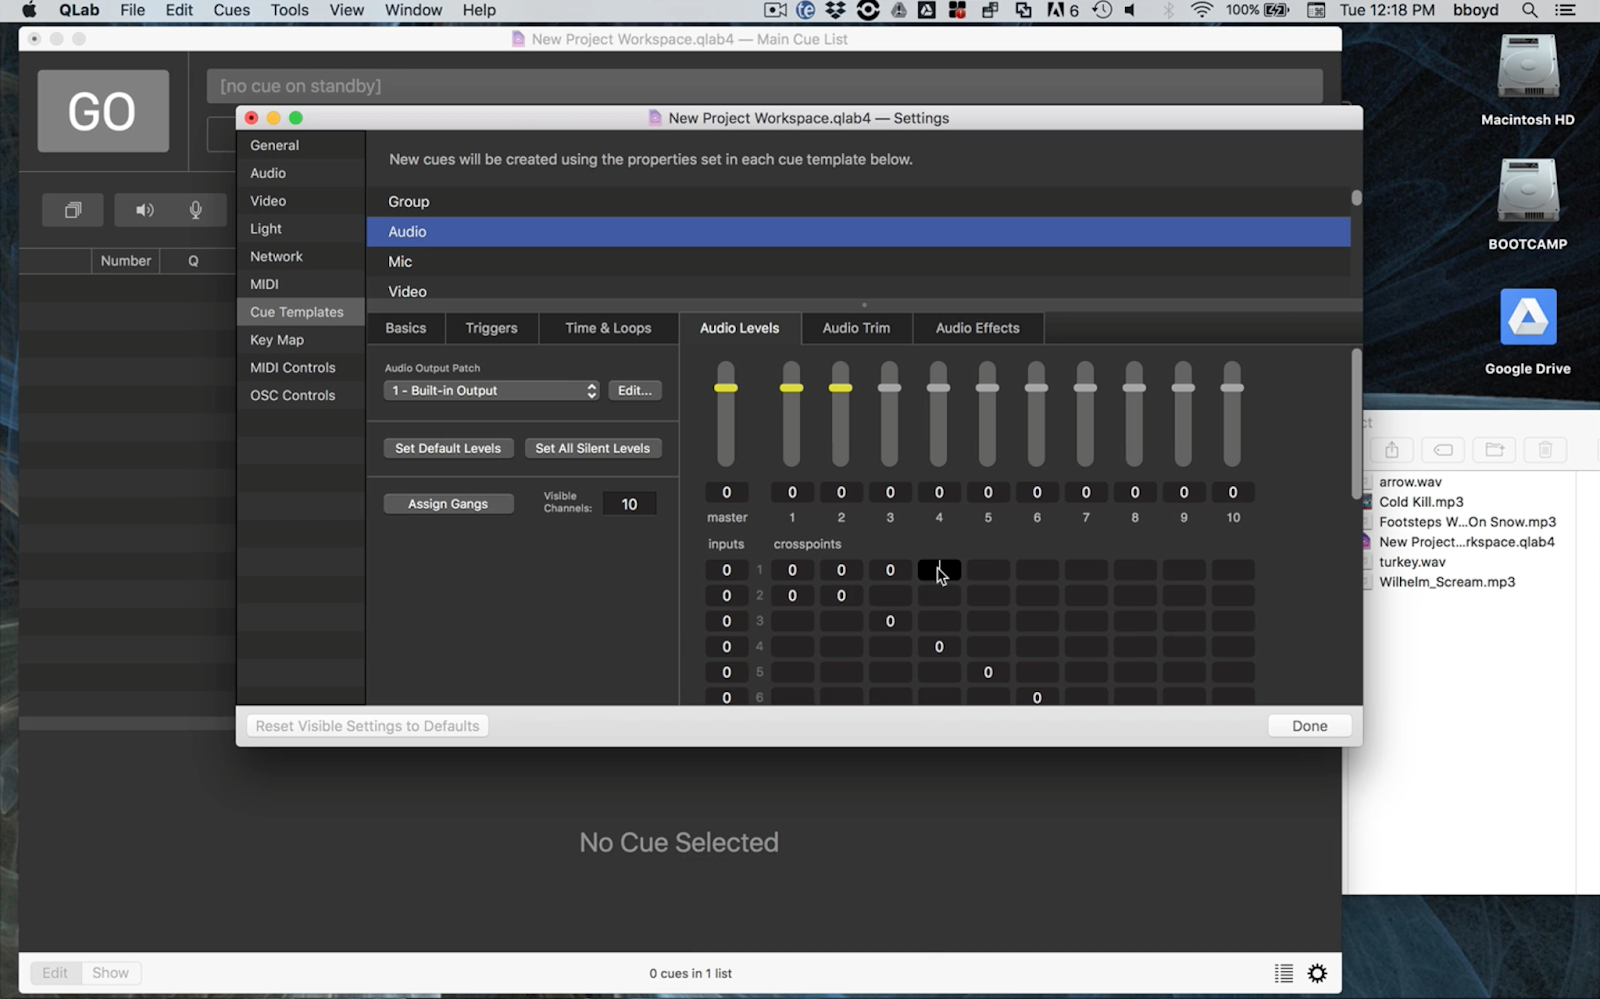The height and width of the screenshot is (999, 1600).
Task: Open the workspace settings gear icon
Action: coord(1317,973)
